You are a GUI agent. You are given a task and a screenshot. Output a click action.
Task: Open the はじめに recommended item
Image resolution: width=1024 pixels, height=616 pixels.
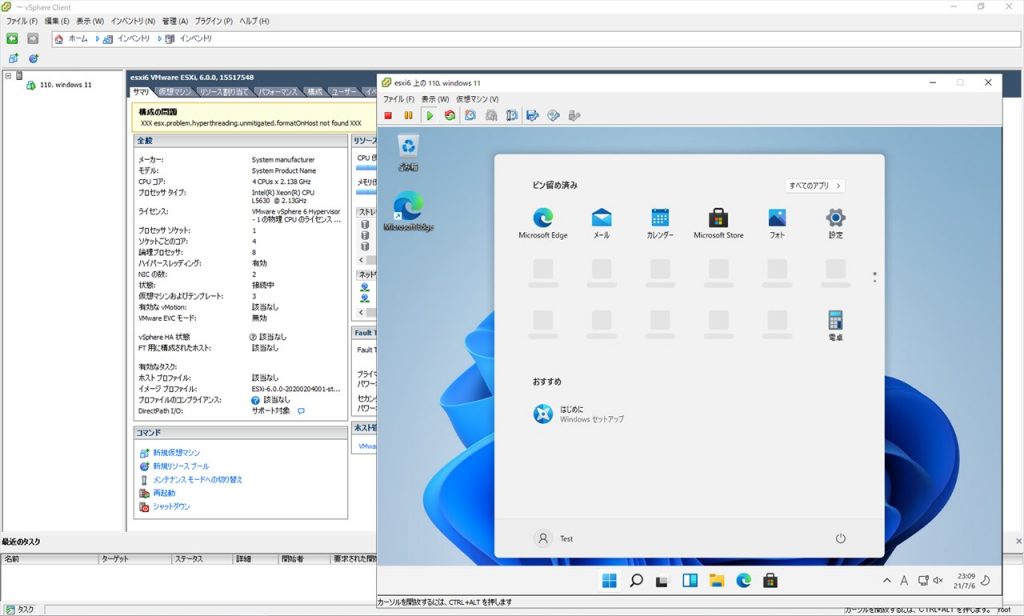point(579,413)
